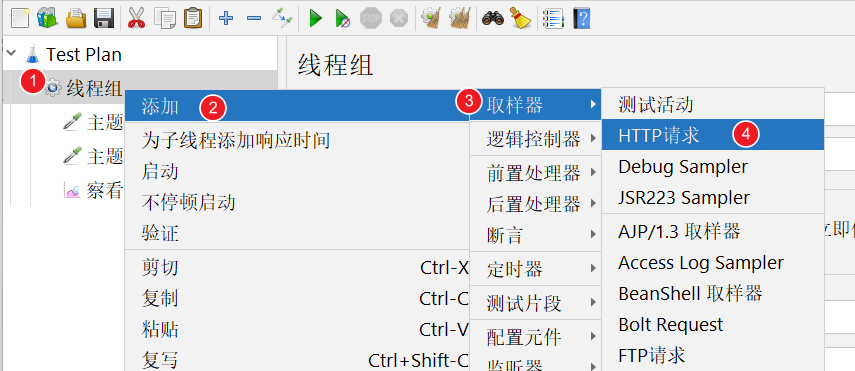
Task: Select BeanShell 取样器 entry
Action: pos(713,294)
